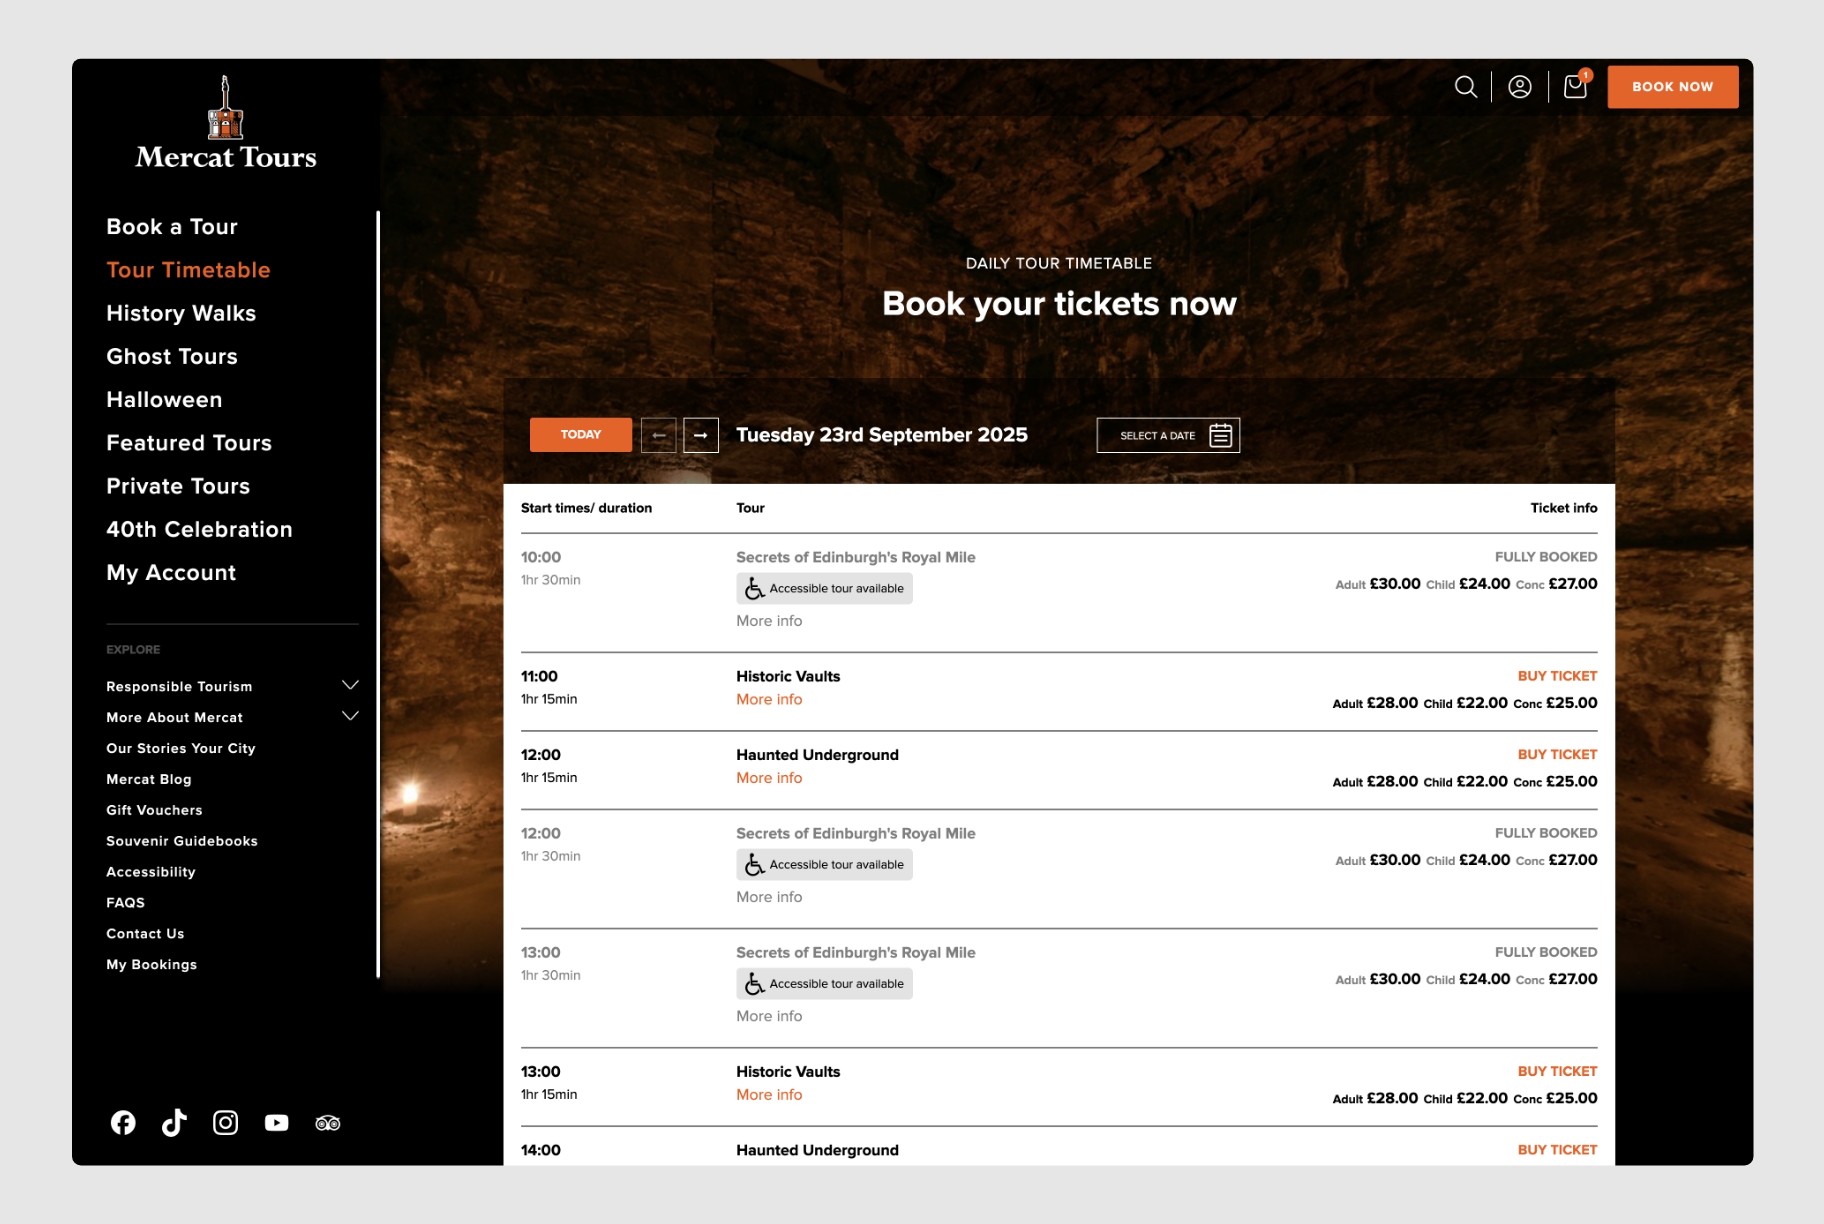This screenshot has height=1224, width=1824.
Task: Open the TikTok social icon
Action: pyautogui.click(x=174, y=1123)
